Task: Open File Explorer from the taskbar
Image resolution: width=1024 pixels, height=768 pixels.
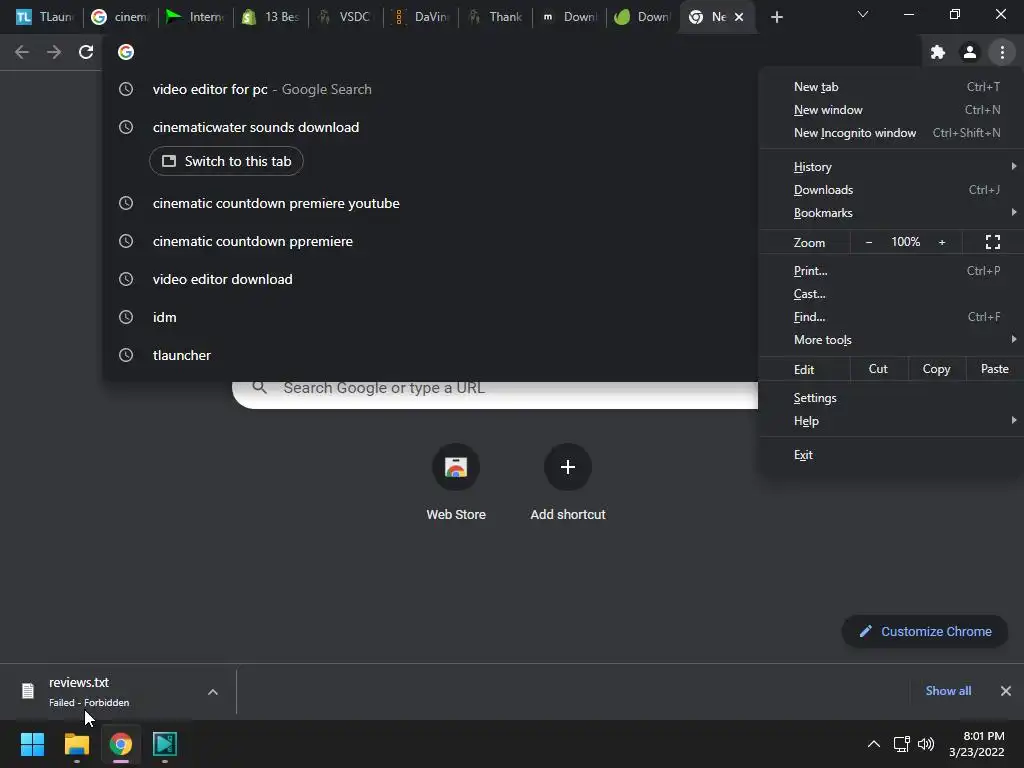Action: point(76,744)
